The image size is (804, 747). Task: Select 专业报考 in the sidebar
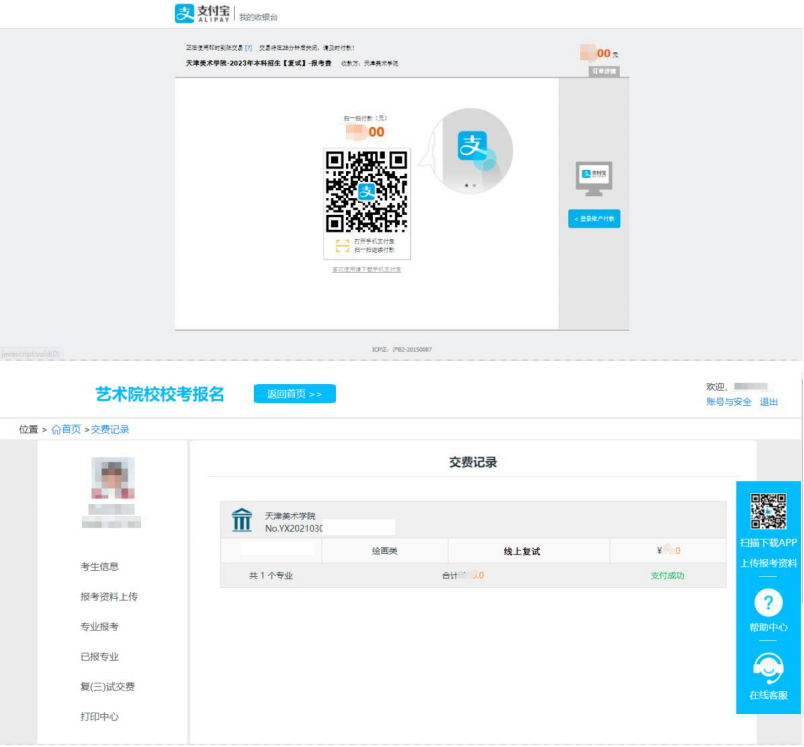coord(99,627)
